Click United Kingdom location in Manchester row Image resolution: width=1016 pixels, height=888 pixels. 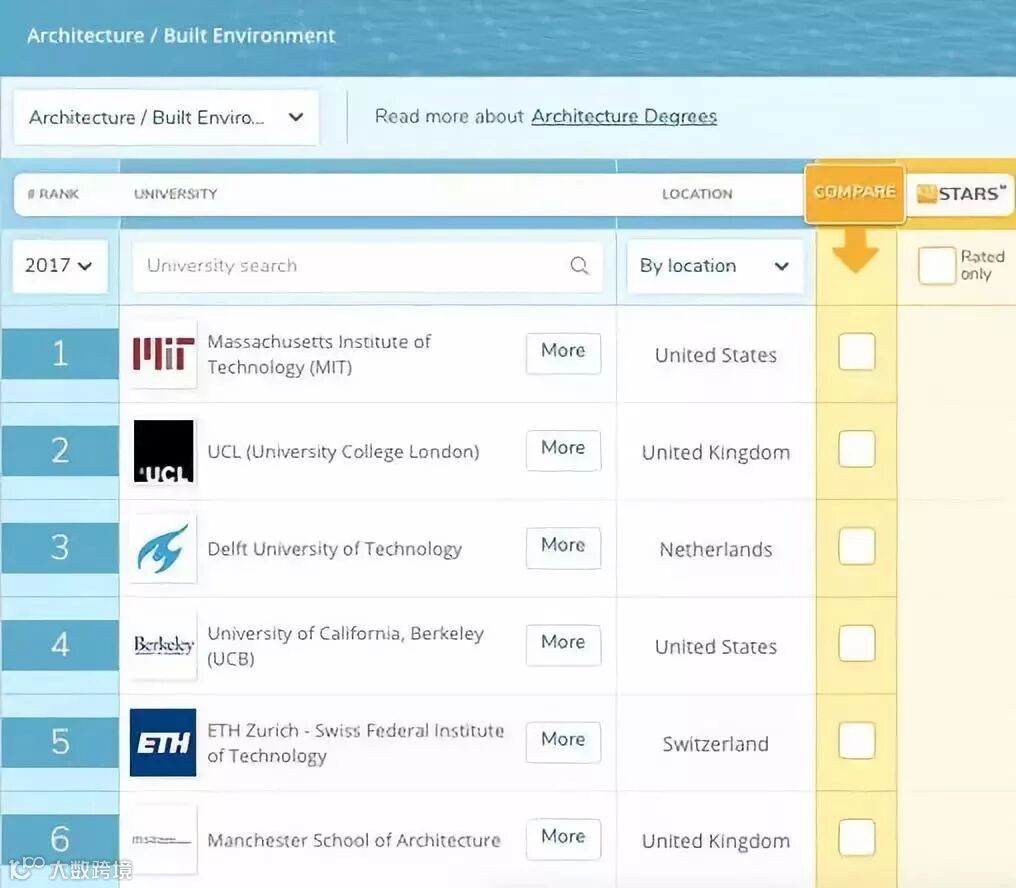(715, 841)
